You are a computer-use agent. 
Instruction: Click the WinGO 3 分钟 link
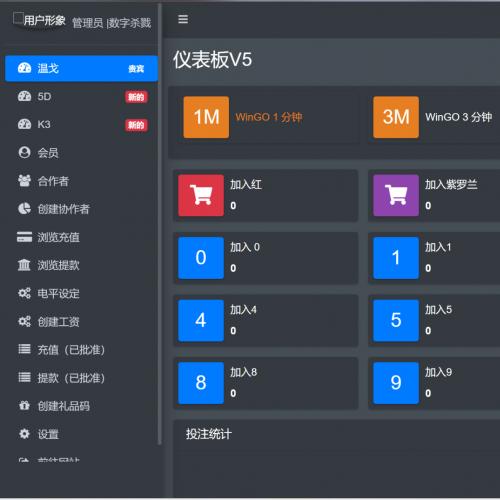458,117
